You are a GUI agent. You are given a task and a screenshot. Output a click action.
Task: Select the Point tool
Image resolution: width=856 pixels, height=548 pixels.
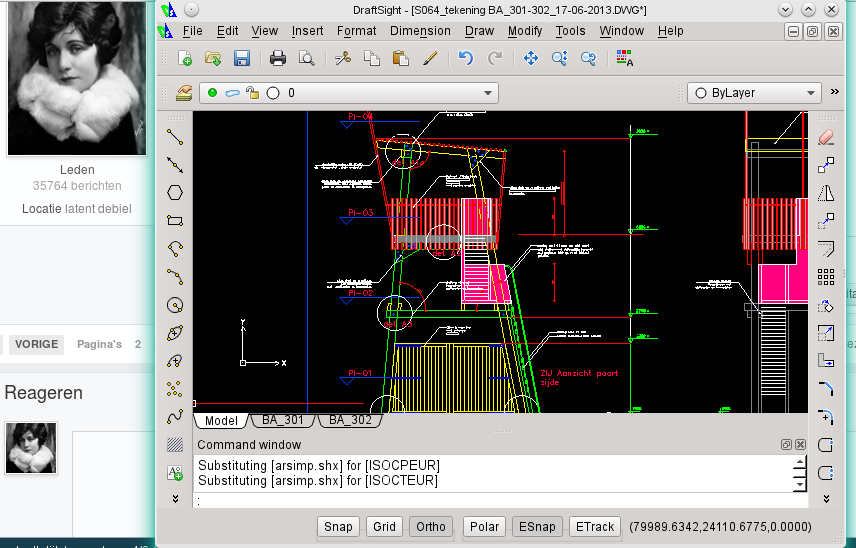(x=175, y=389)
